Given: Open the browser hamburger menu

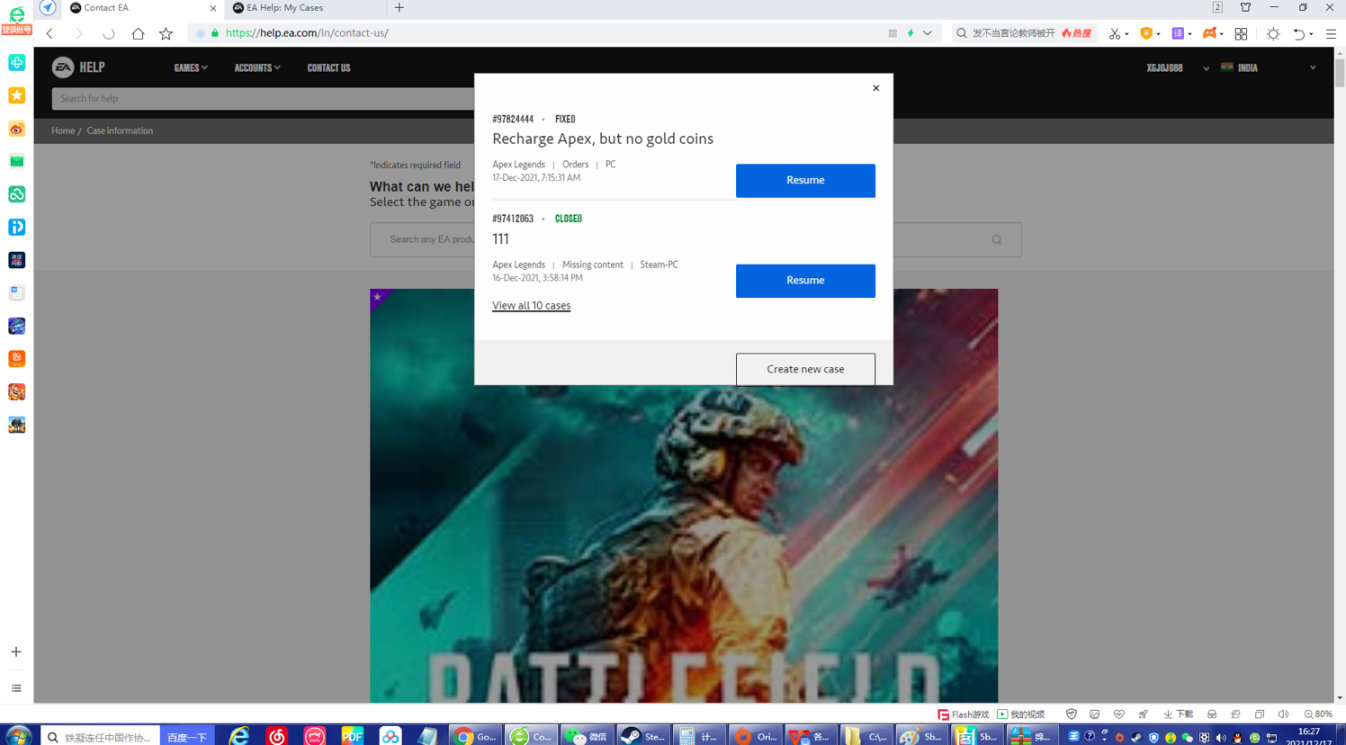Looking at the screenshot, I should pos(1331,33).
